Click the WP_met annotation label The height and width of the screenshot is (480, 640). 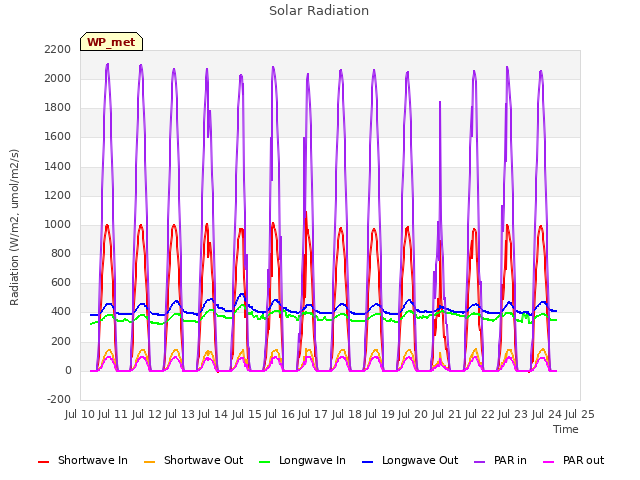tap(111, 42)
